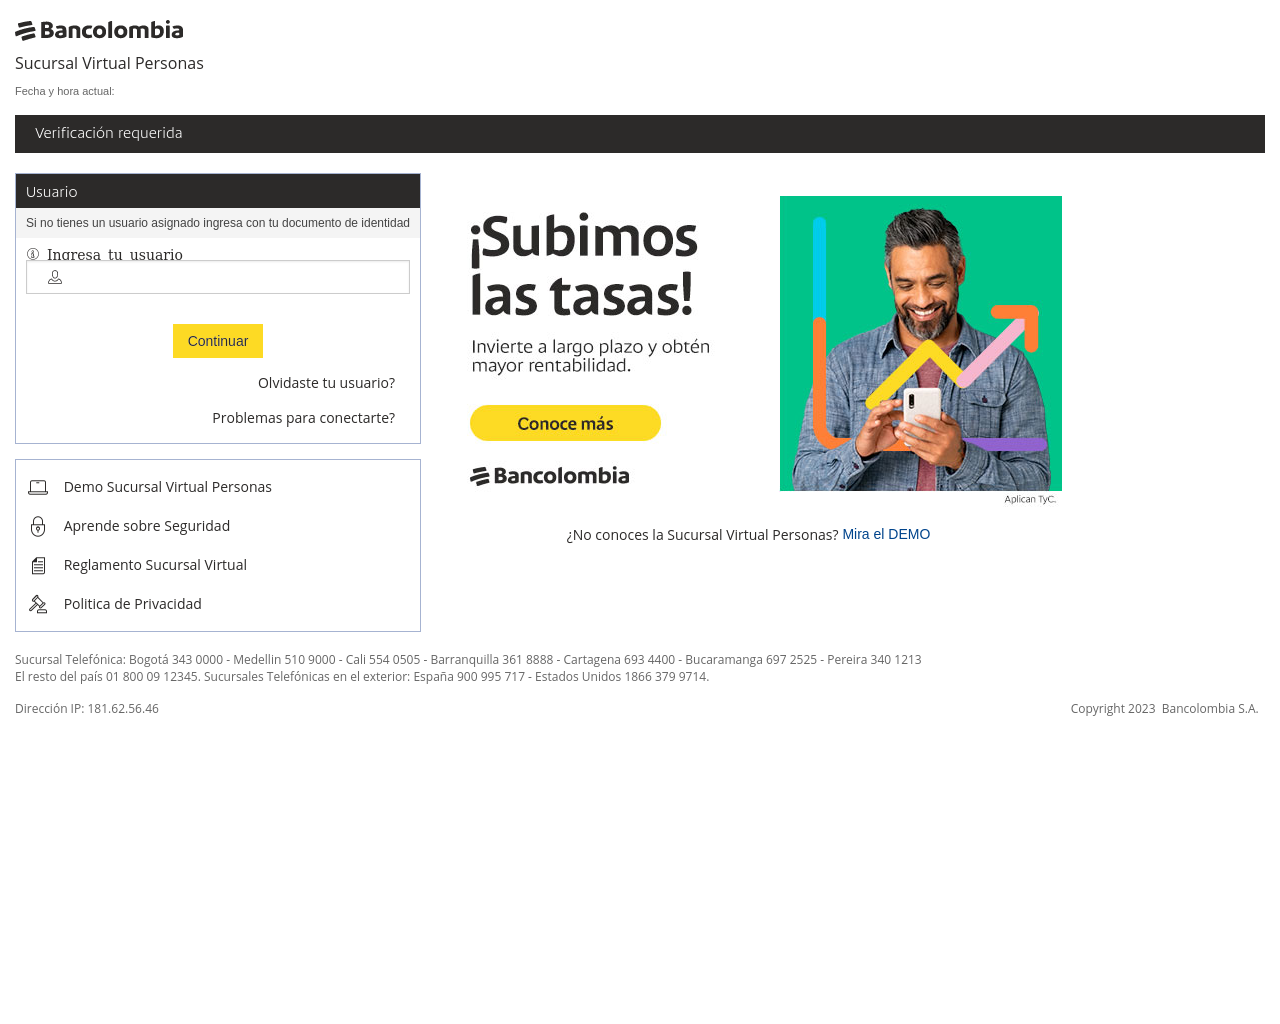Follow the Mira el DEMO link
This screenshot has width=1280, height=1024.
click(x=886, y=534)
